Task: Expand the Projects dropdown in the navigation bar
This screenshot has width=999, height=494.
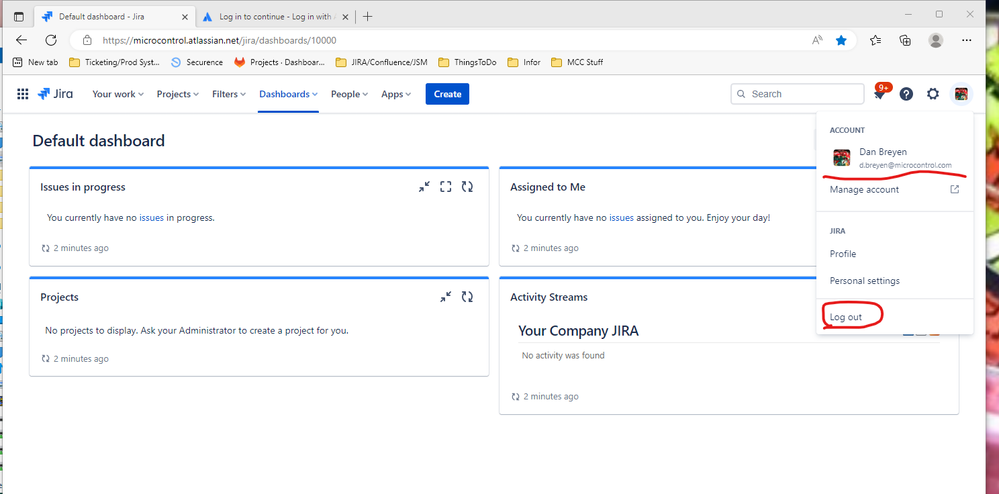Action: pyautogui.click(x=178, y=94)
